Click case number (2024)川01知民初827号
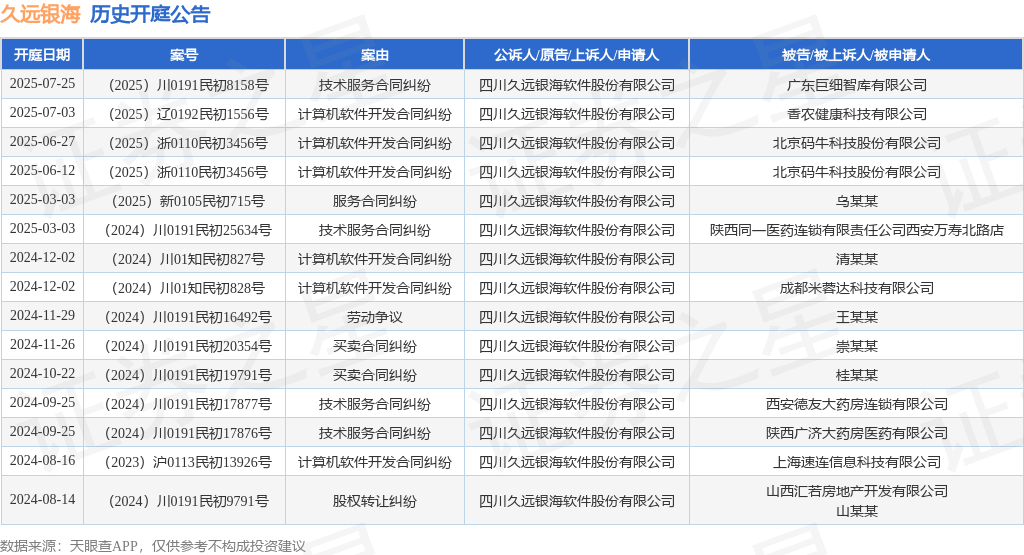Viewport: 1024px width, 555px height. (x=187, y=259)
